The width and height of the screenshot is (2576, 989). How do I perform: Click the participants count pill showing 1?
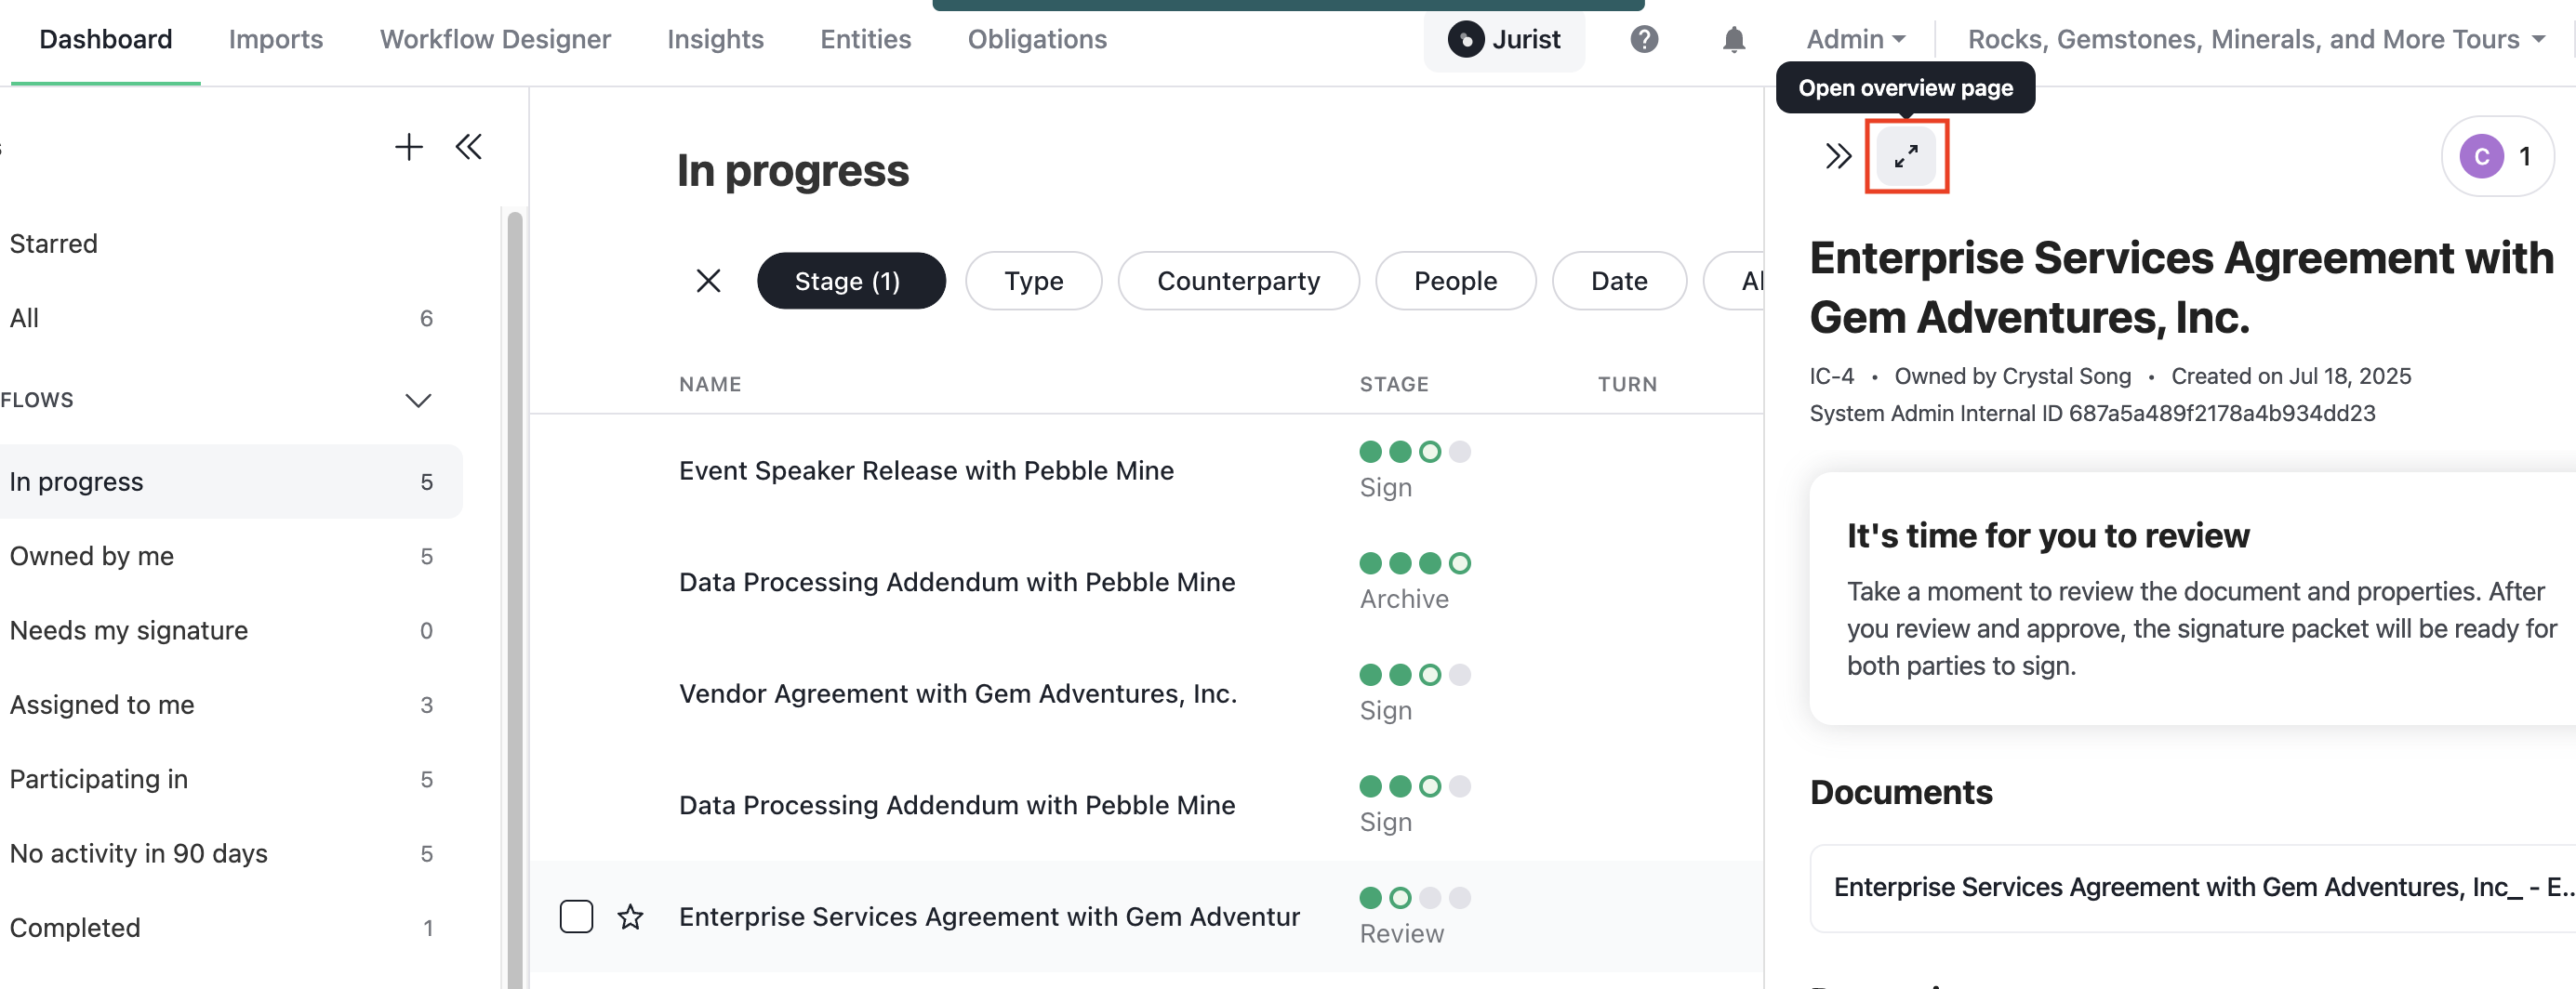coord(2498,156)
